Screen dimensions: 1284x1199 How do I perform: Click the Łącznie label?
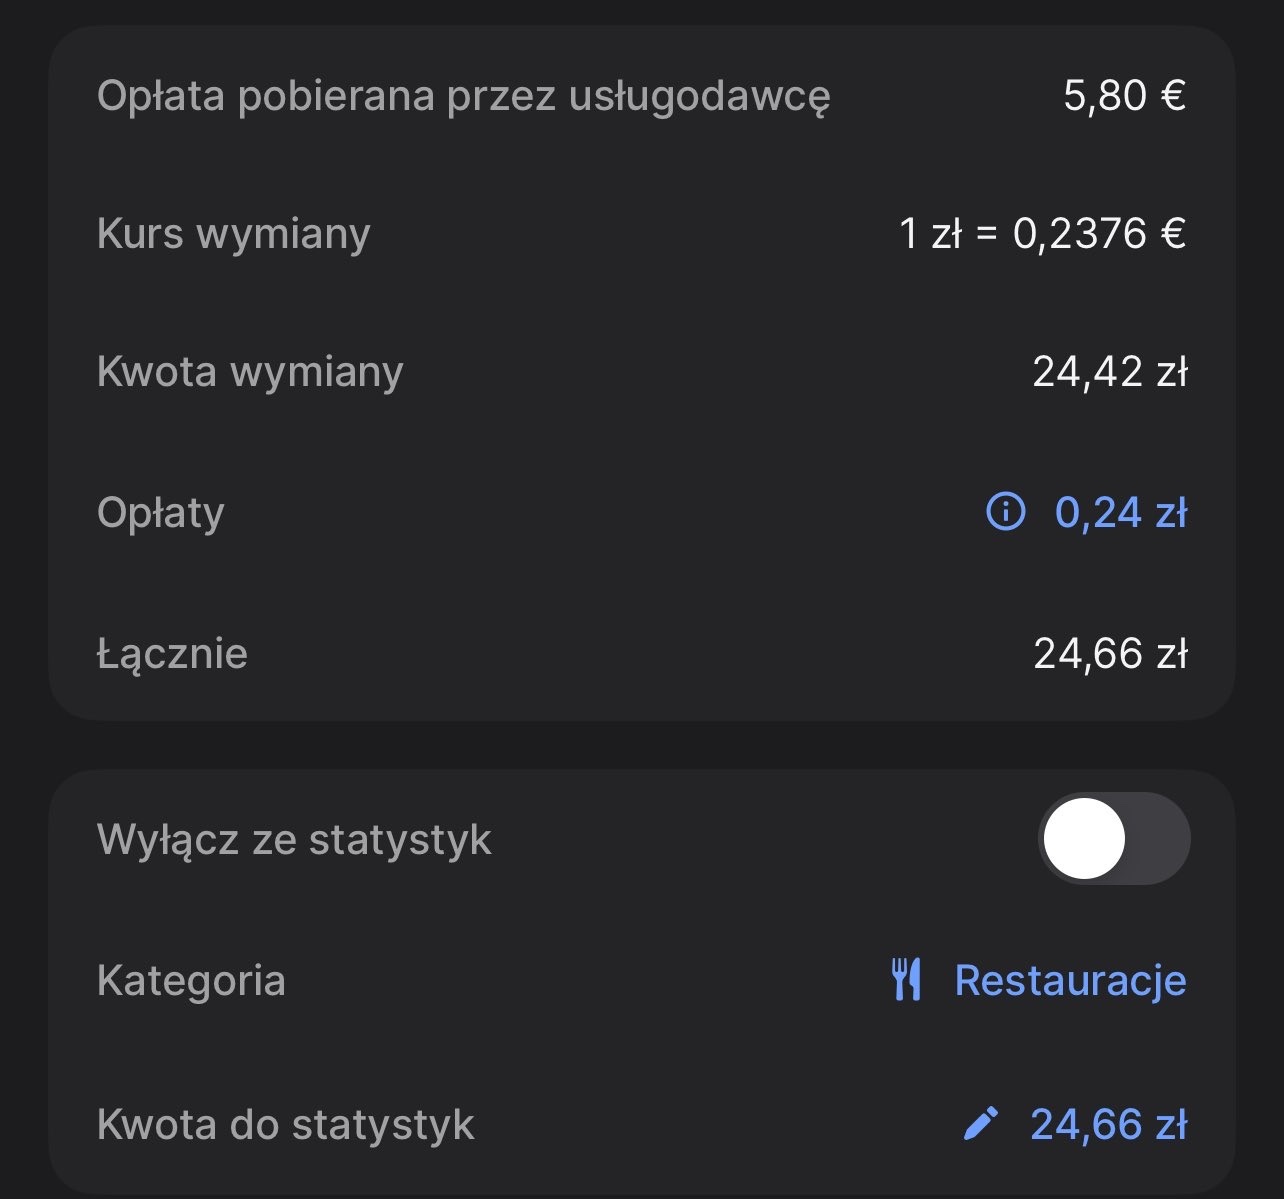tap(172, 654)
